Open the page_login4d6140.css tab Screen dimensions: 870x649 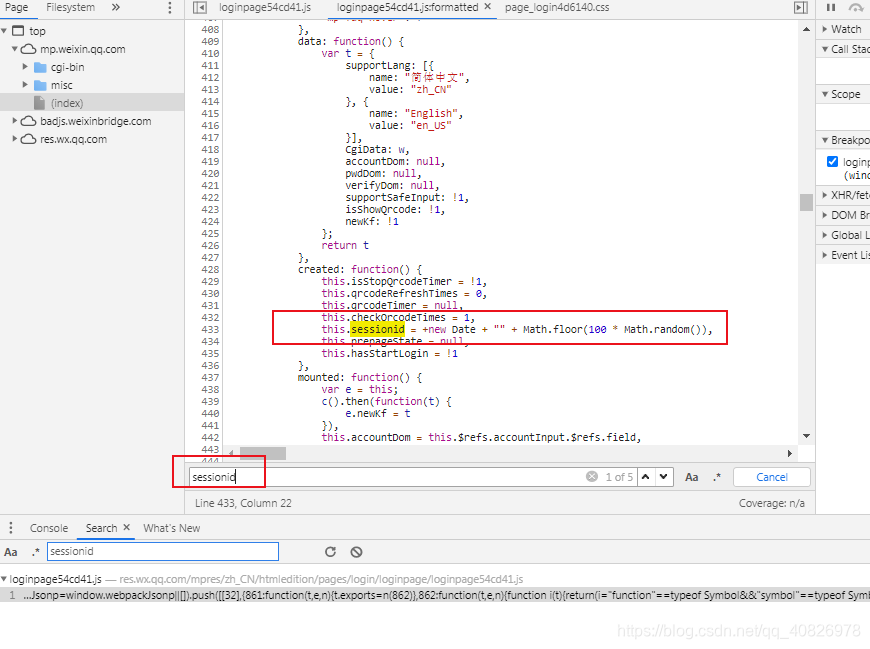coord(557,7)
